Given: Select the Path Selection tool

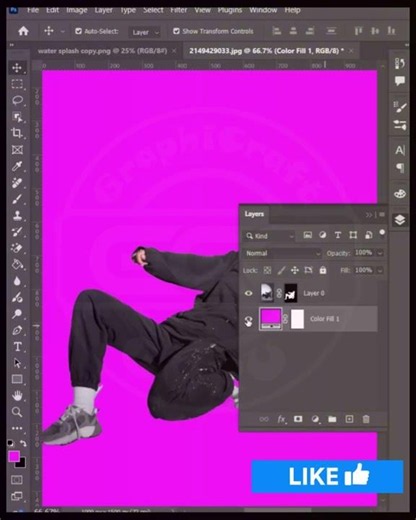Looking at the screenshot, I should 17,363.
